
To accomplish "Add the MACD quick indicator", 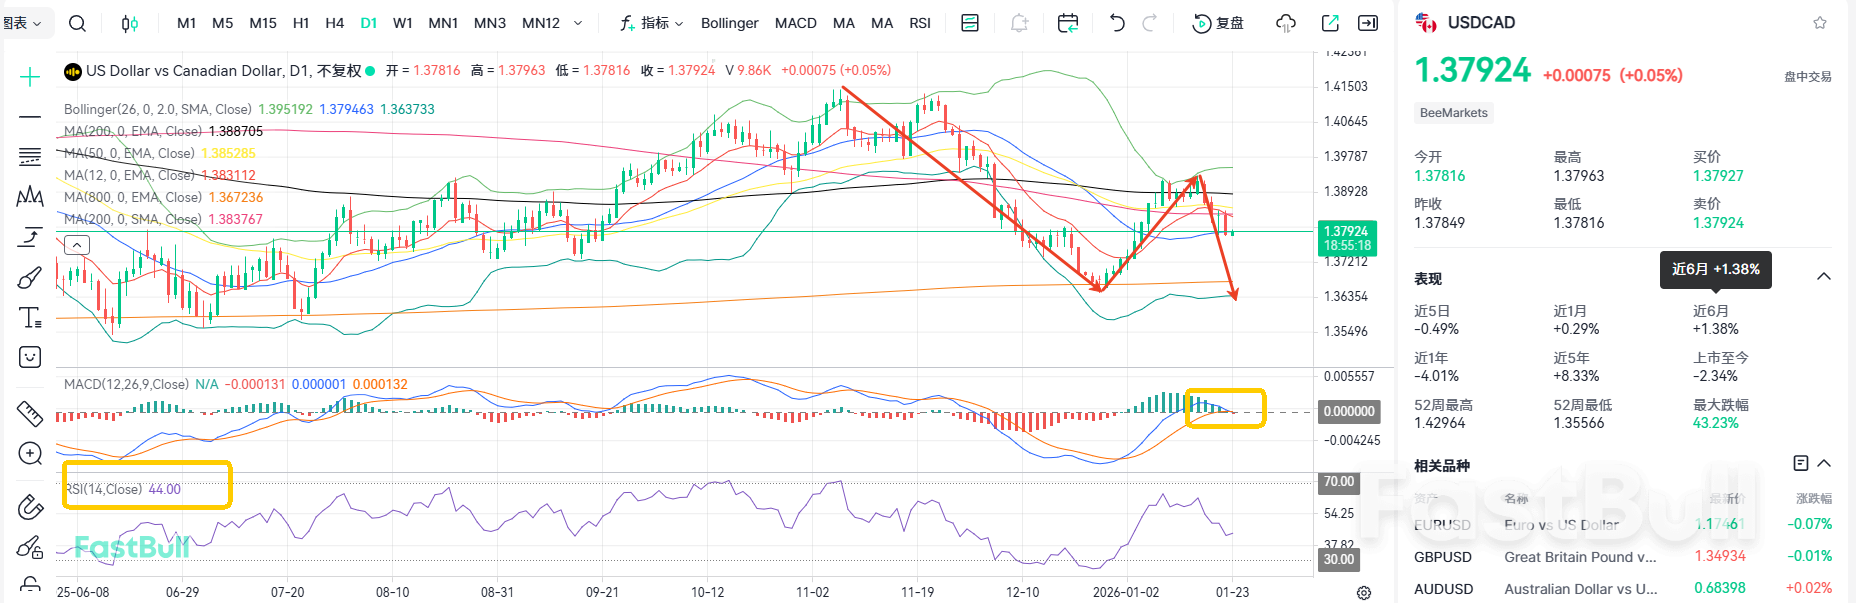I will coord(795,23).
